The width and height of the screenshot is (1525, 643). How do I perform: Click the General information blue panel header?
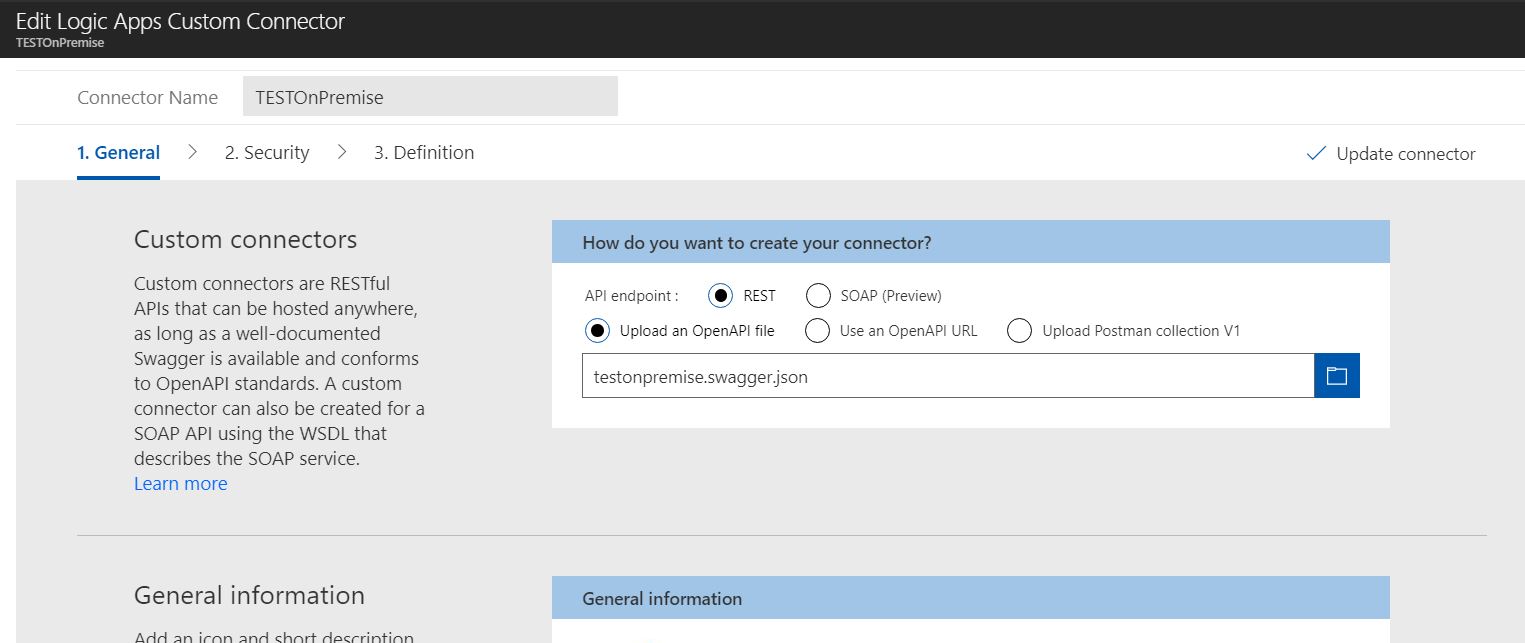971,598
